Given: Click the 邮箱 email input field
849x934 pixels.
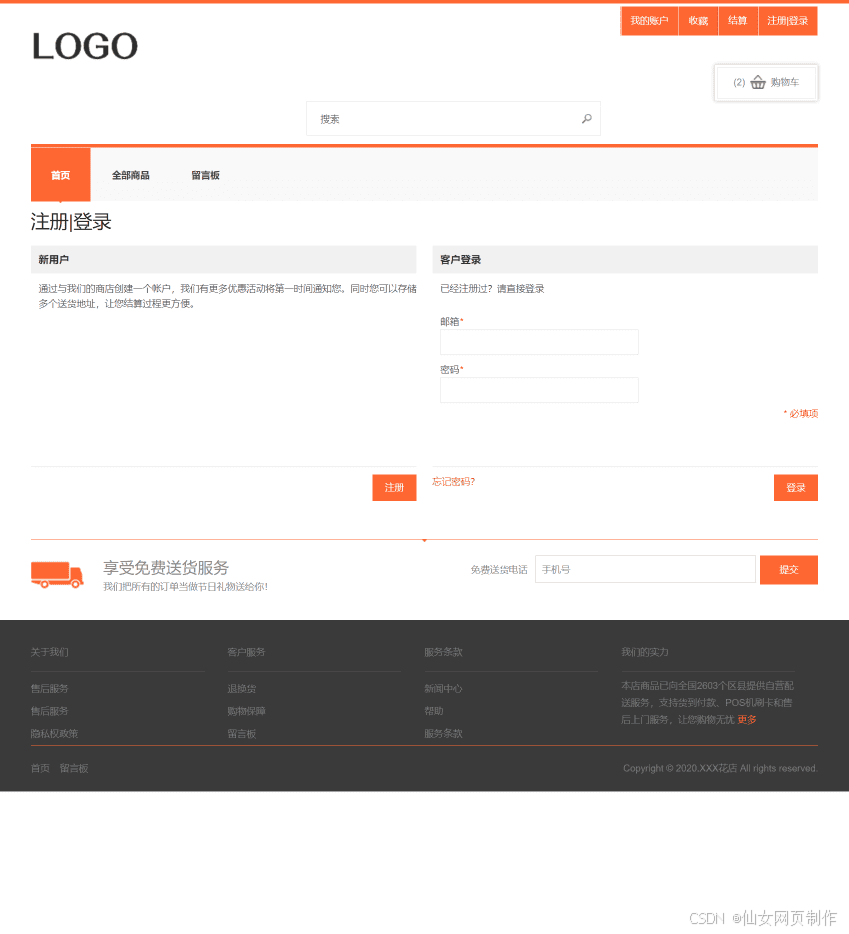Looking at the screenshot, I should pyautogui.click(x=538, y=342).
